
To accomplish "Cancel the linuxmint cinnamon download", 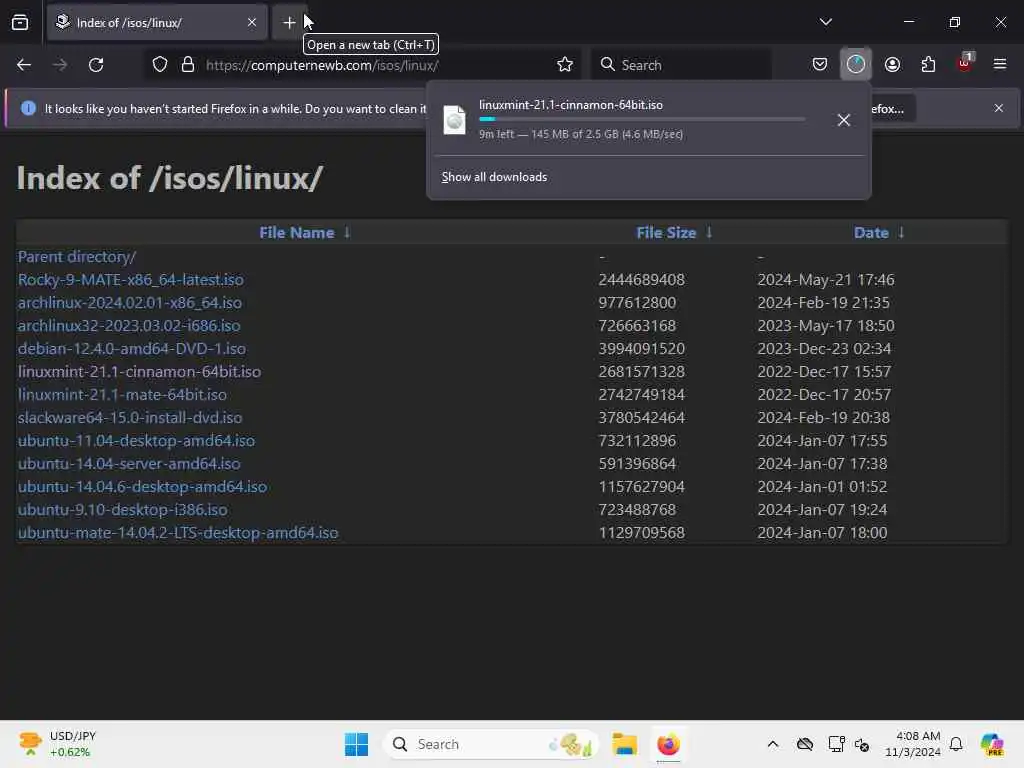I will 844,120.
